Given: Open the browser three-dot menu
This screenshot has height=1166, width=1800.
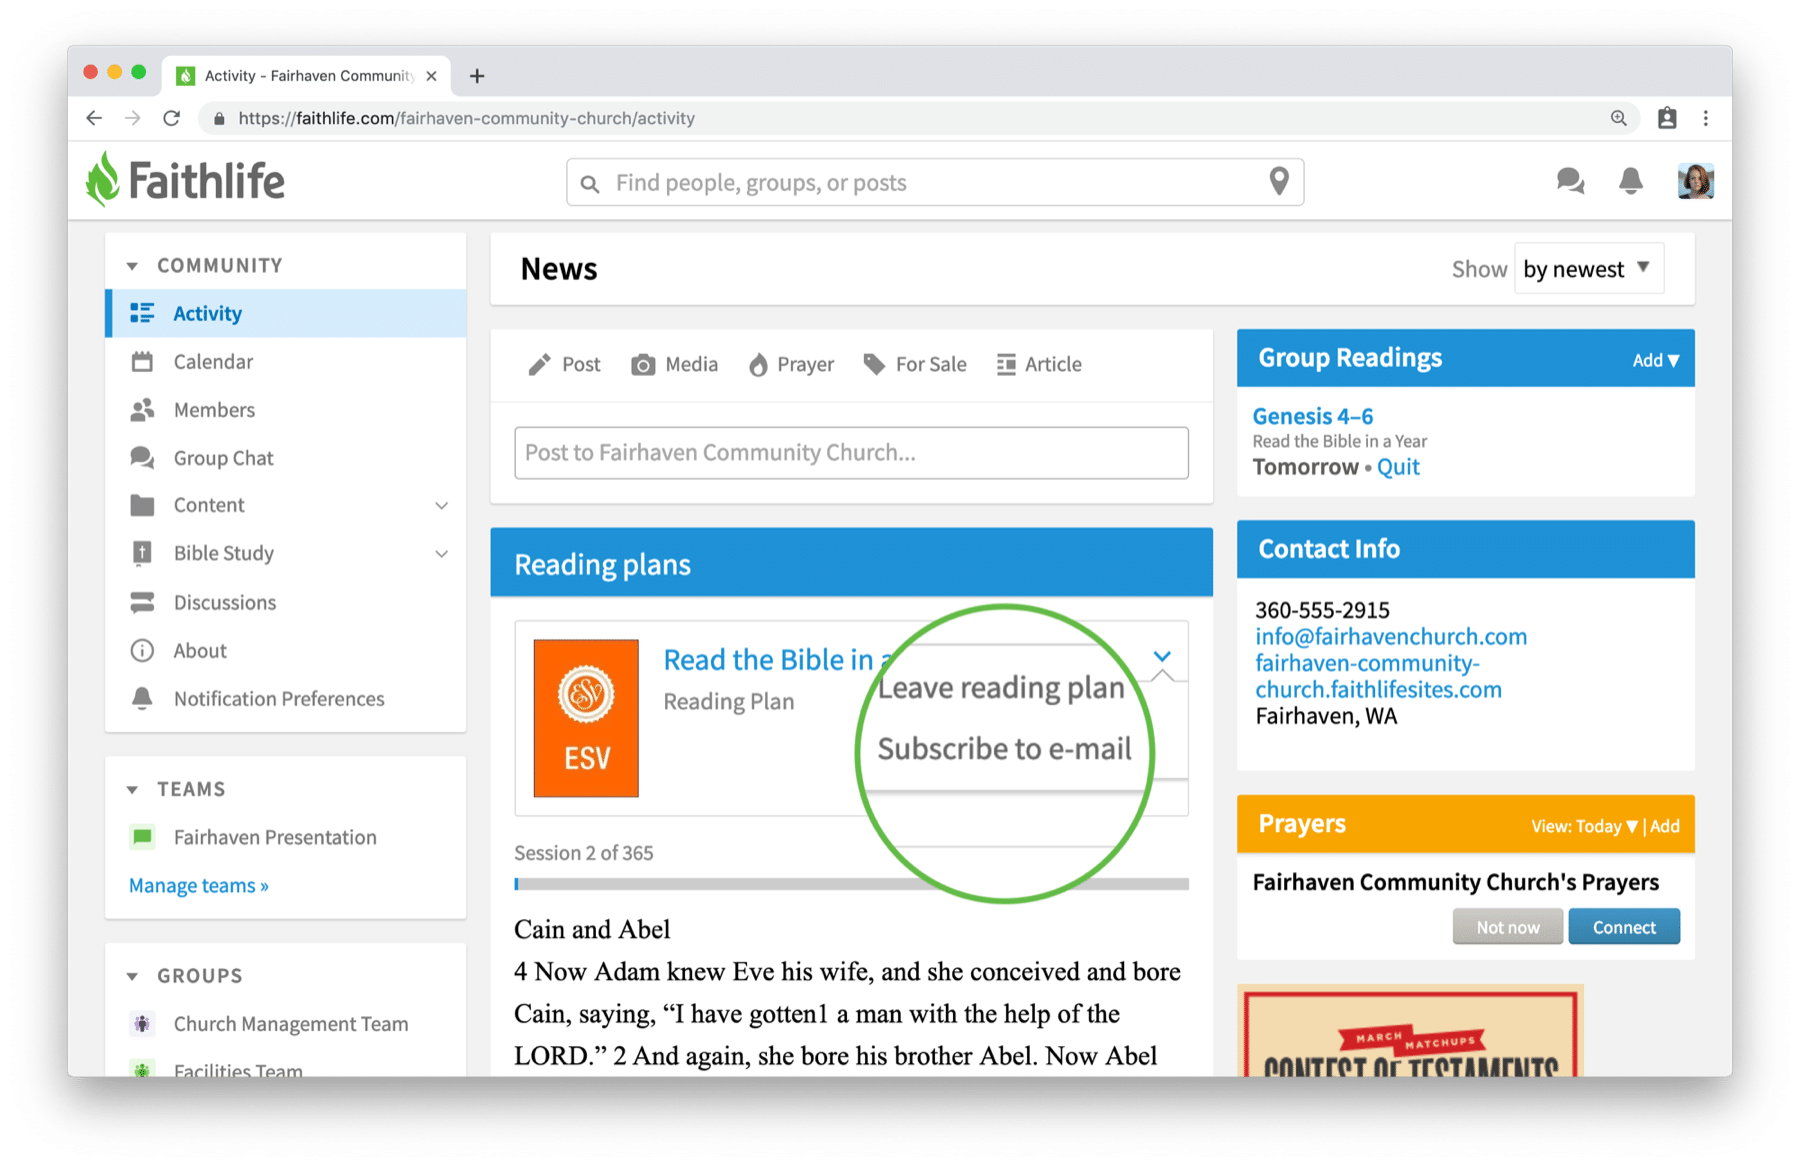Looking at the screenshot, I should click(1706, 118).
